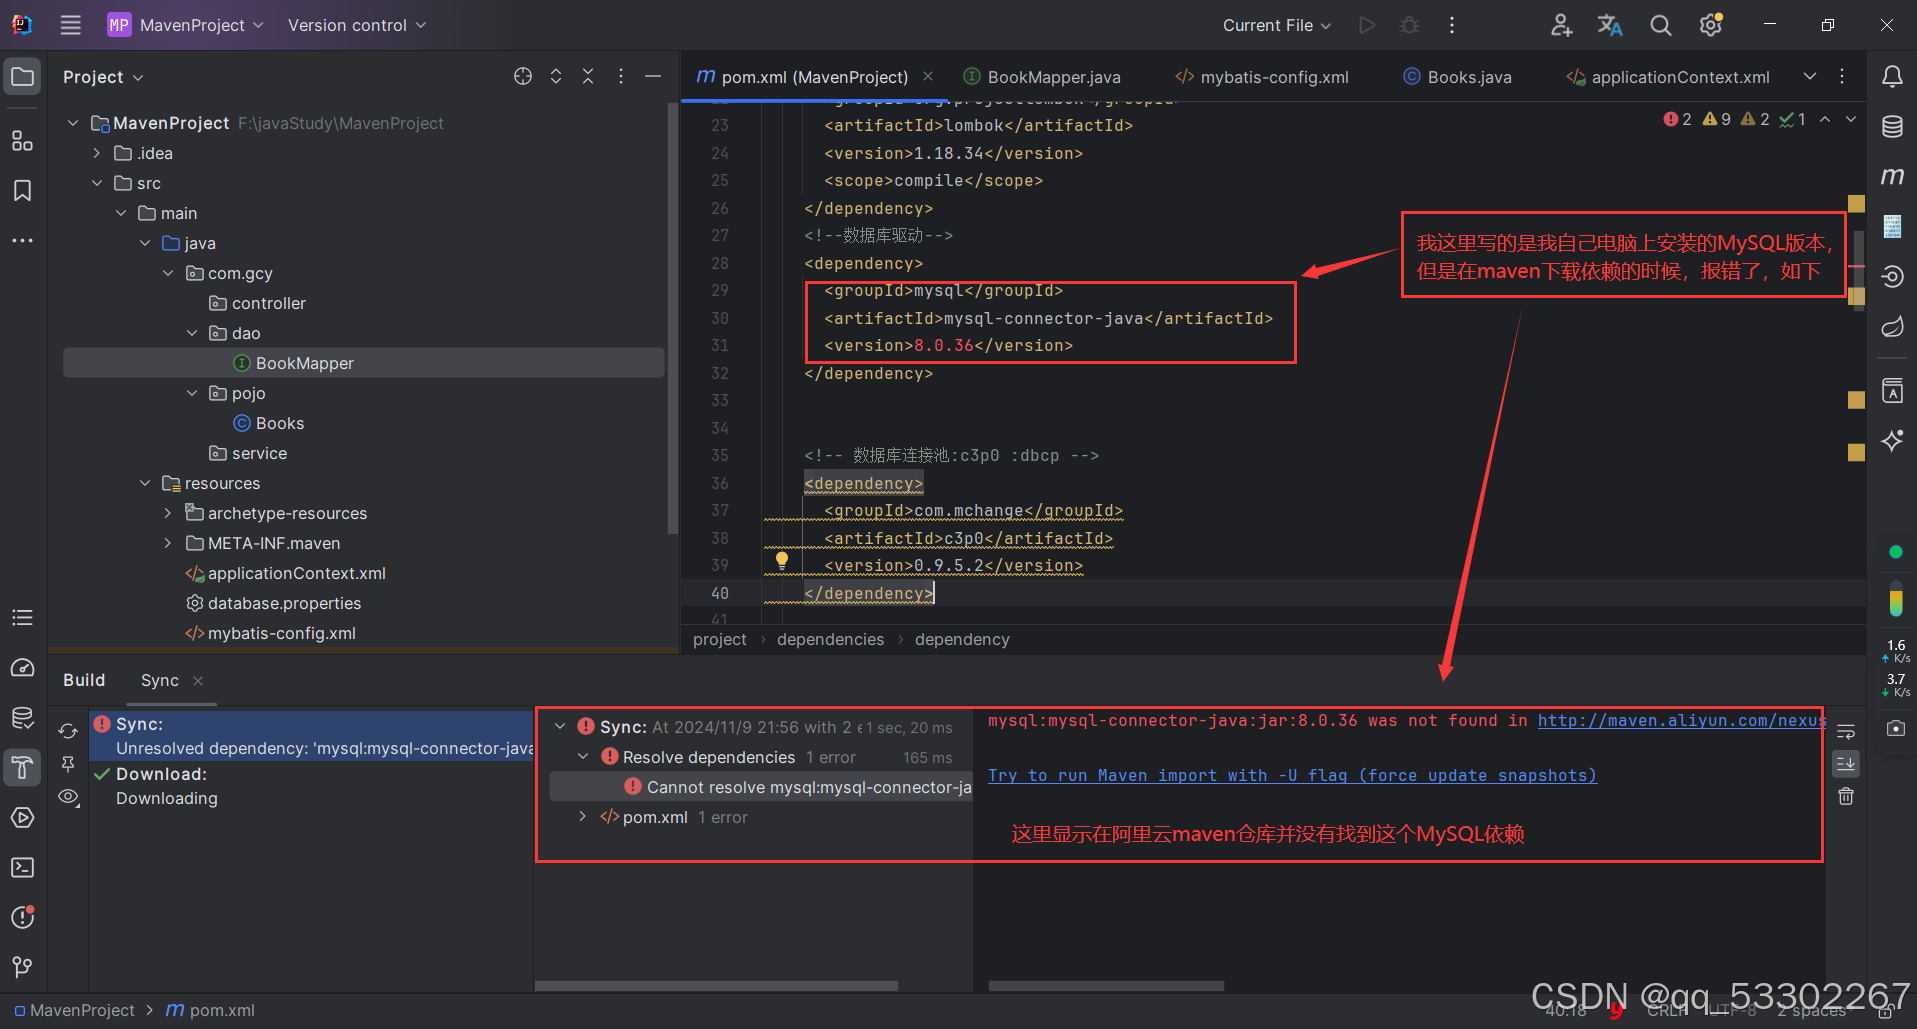Switch to mybatis-config.xml tab

(x=1262, y=77)
